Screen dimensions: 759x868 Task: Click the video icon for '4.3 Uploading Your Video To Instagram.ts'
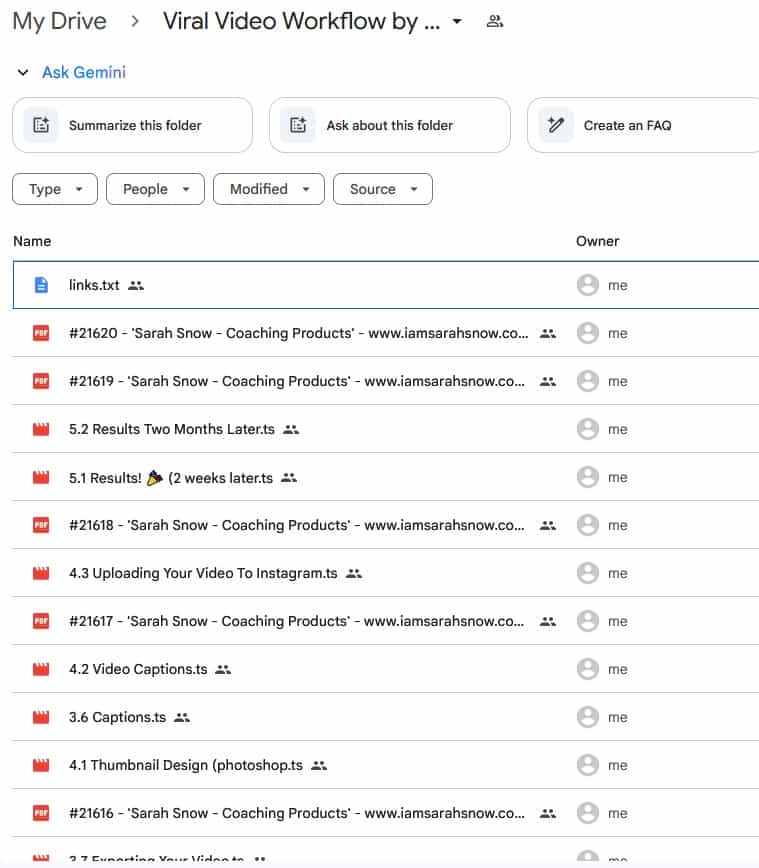pos(39,572)
